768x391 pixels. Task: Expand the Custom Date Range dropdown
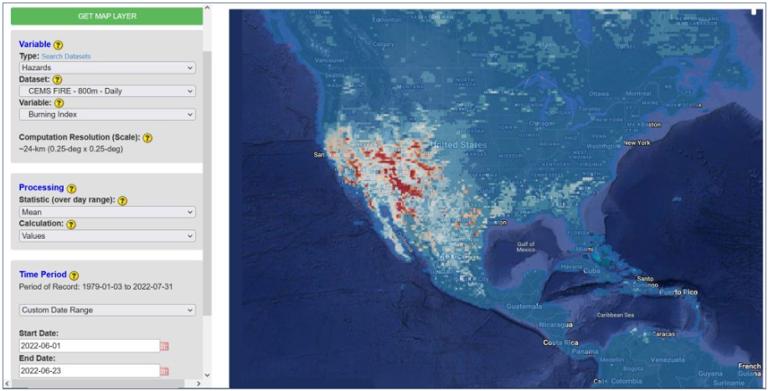(x=107, y=310)
